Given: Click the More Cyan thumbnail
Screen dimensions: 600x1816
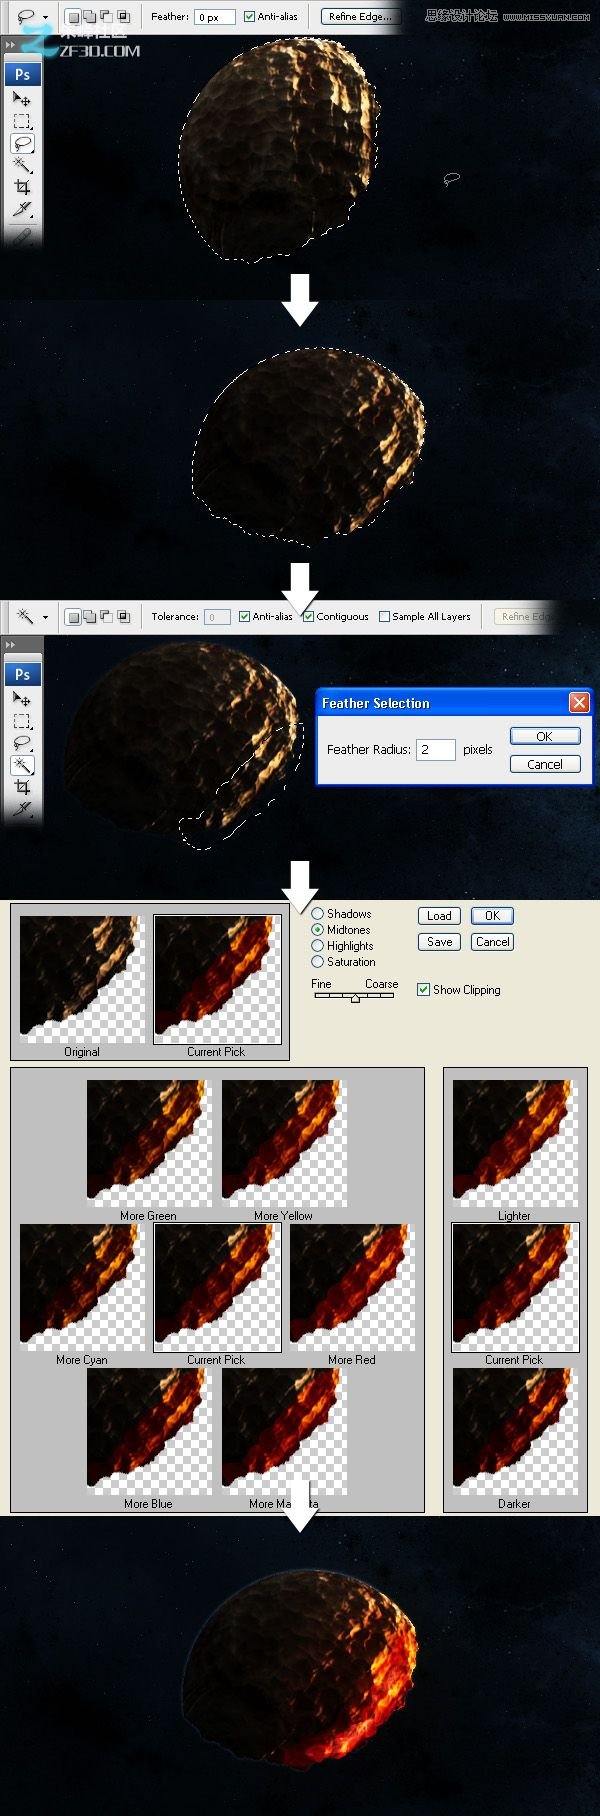Looking at the screenshot, I should [82, 1288].
